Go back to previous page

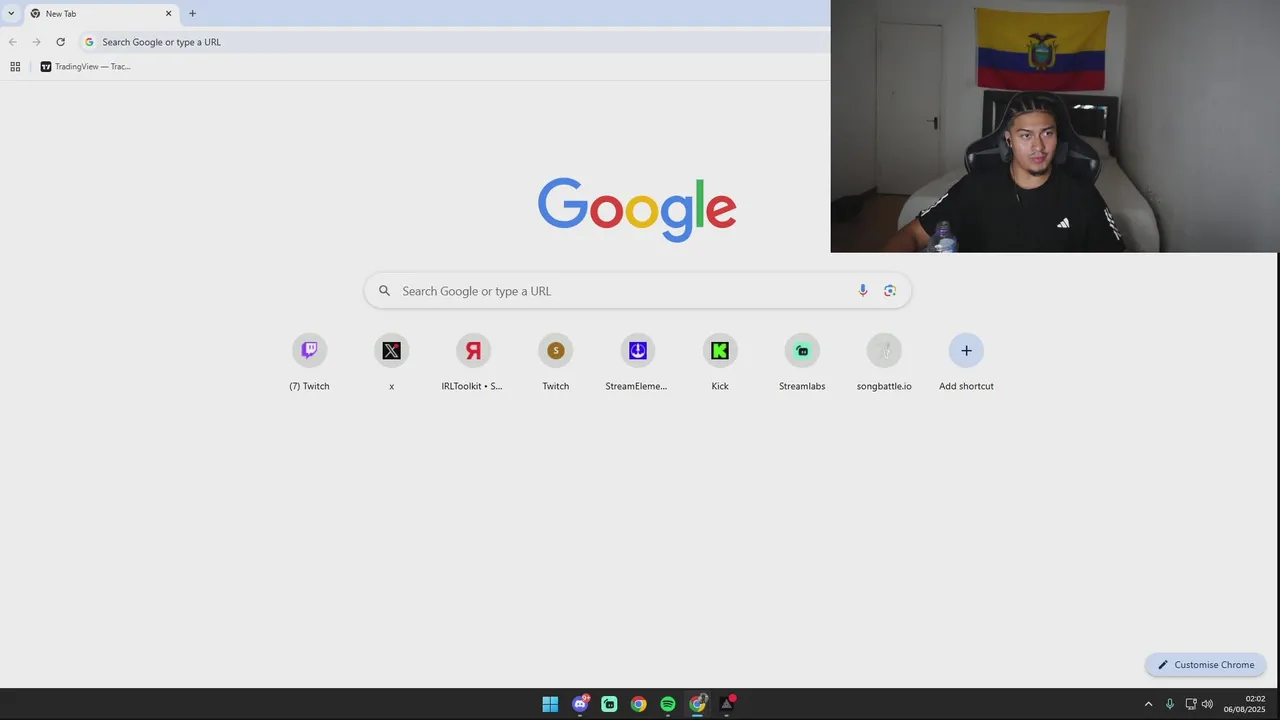(13, 42)
